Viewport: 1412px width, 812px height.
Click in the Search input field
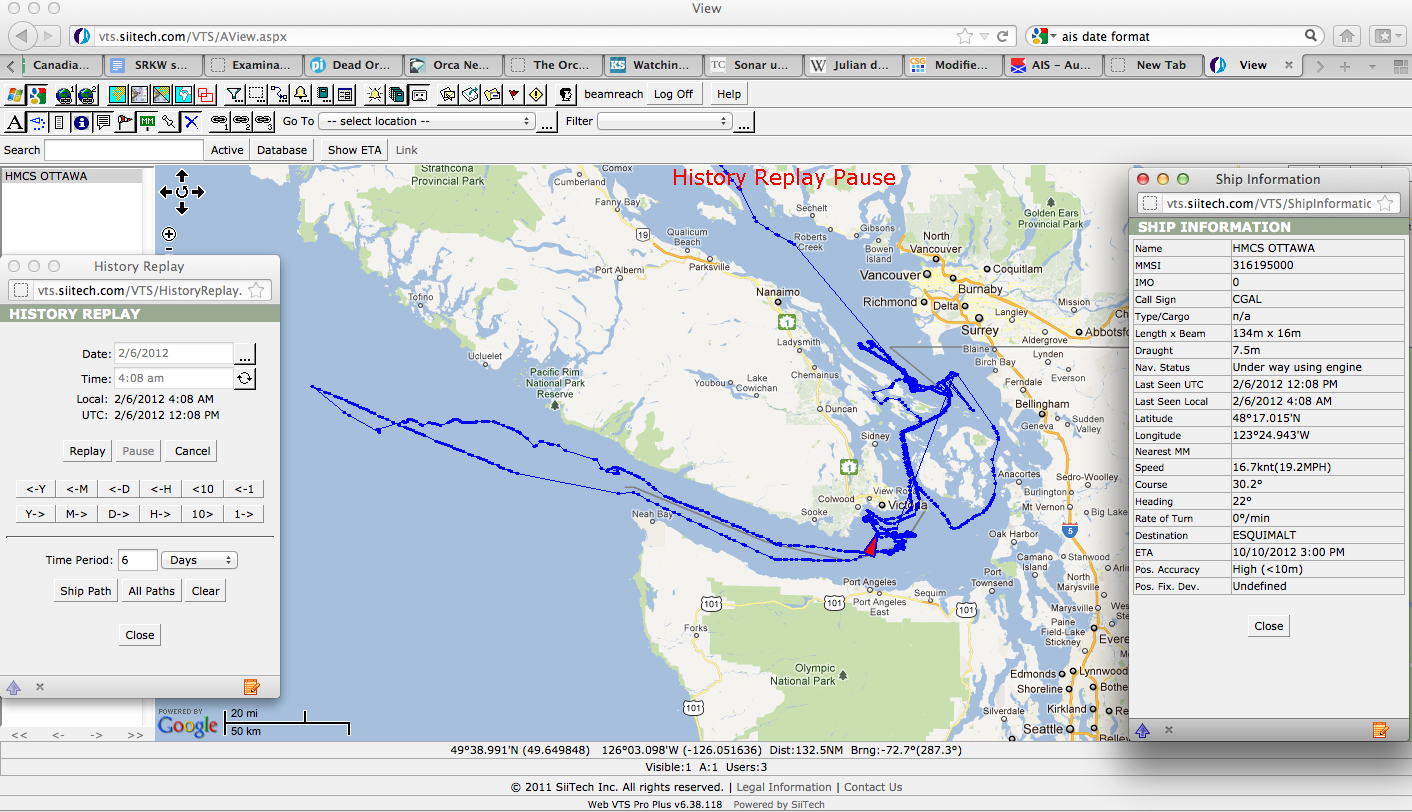coord(123,150)
